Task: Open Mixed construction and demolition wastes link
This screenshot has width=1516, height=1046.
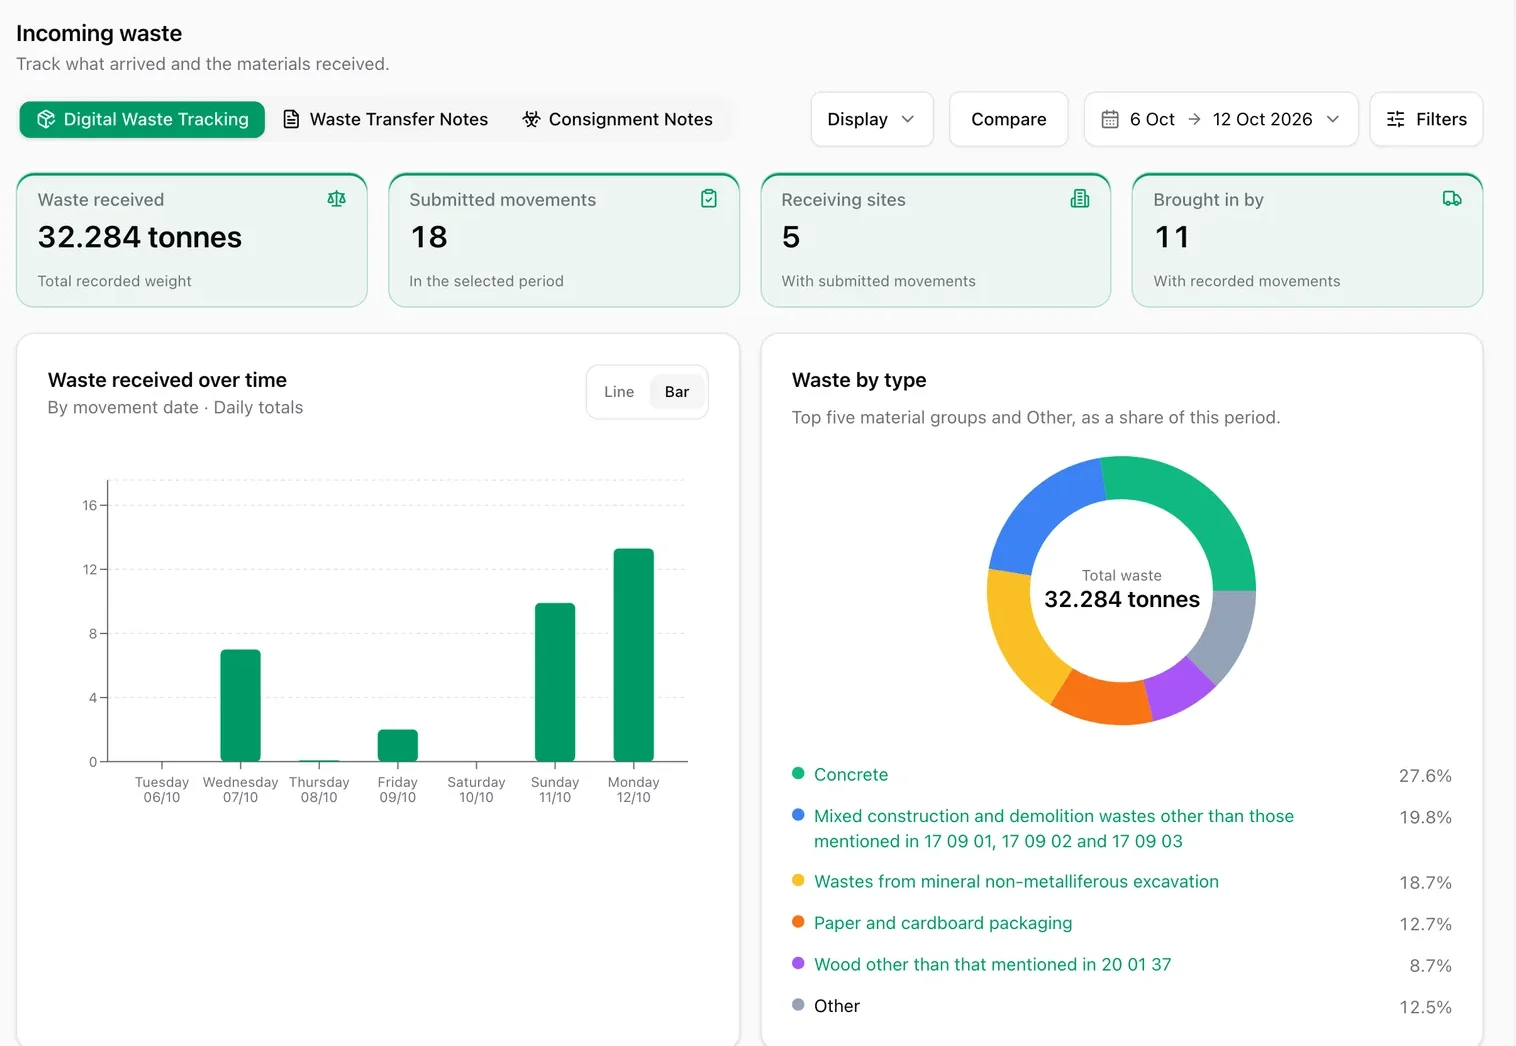Action: coord(1054,829)
